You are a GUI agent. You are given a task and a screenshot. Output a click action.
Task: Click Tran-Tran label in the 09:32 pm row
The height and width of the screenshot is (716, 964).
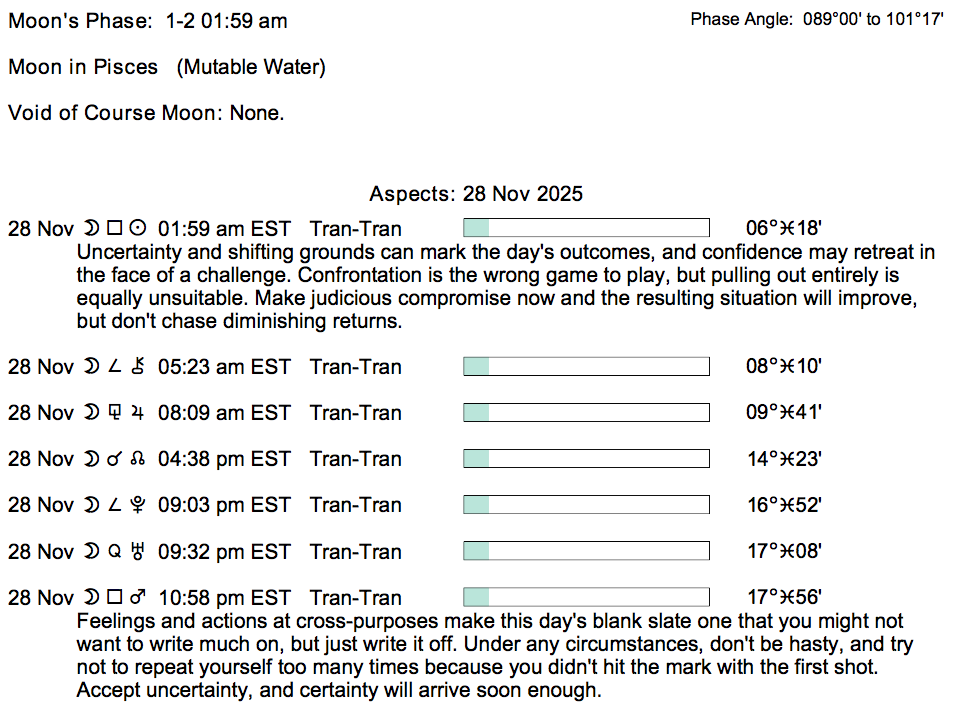pyautogui.click(x=356, y=551)
